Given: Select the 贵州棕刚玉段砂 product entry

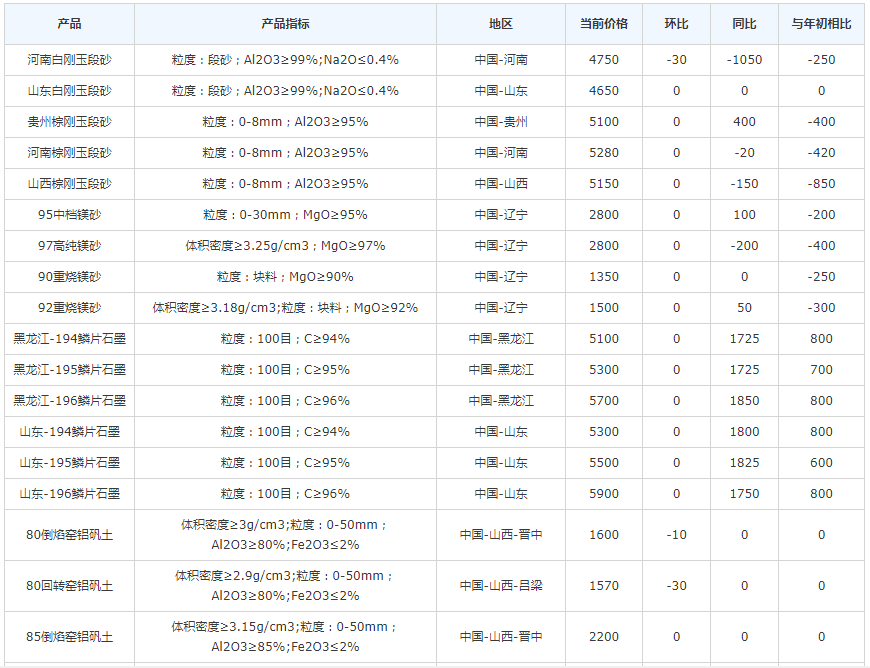Looking at the screenshot, I should 69,122.
